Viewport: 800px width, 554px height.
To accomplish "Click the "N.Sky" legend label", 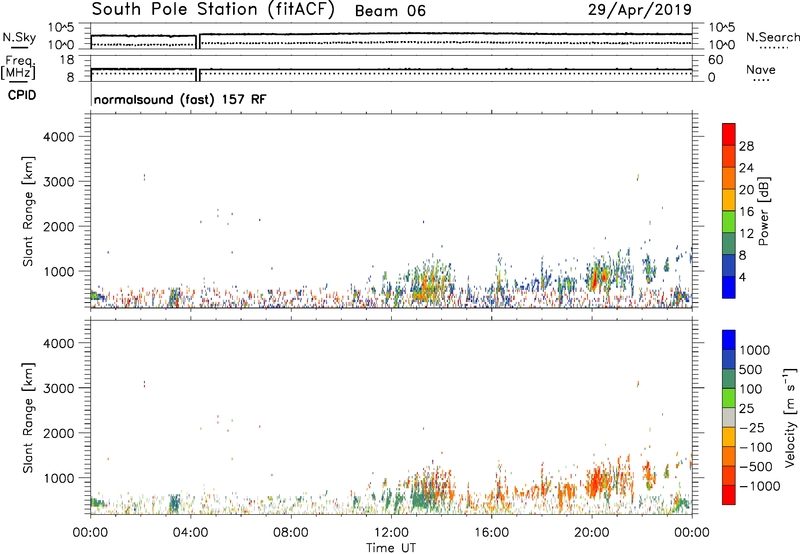I will pyautogui.click(x=19, y=37).
